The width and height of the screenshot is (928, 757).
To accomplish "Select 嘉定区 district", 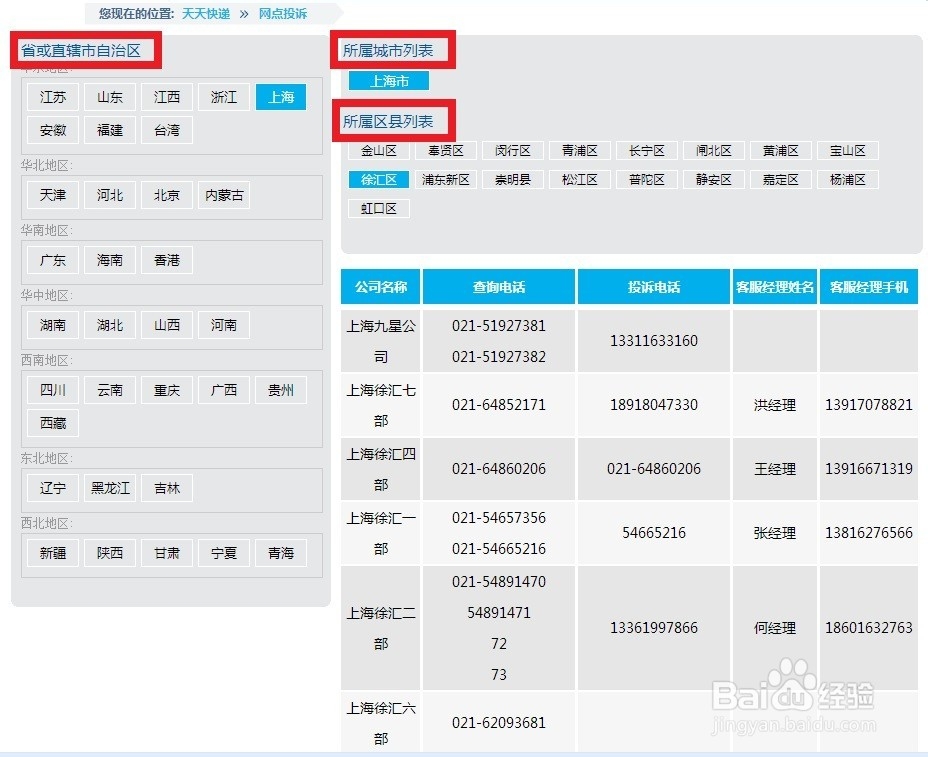I will [781, 180].
